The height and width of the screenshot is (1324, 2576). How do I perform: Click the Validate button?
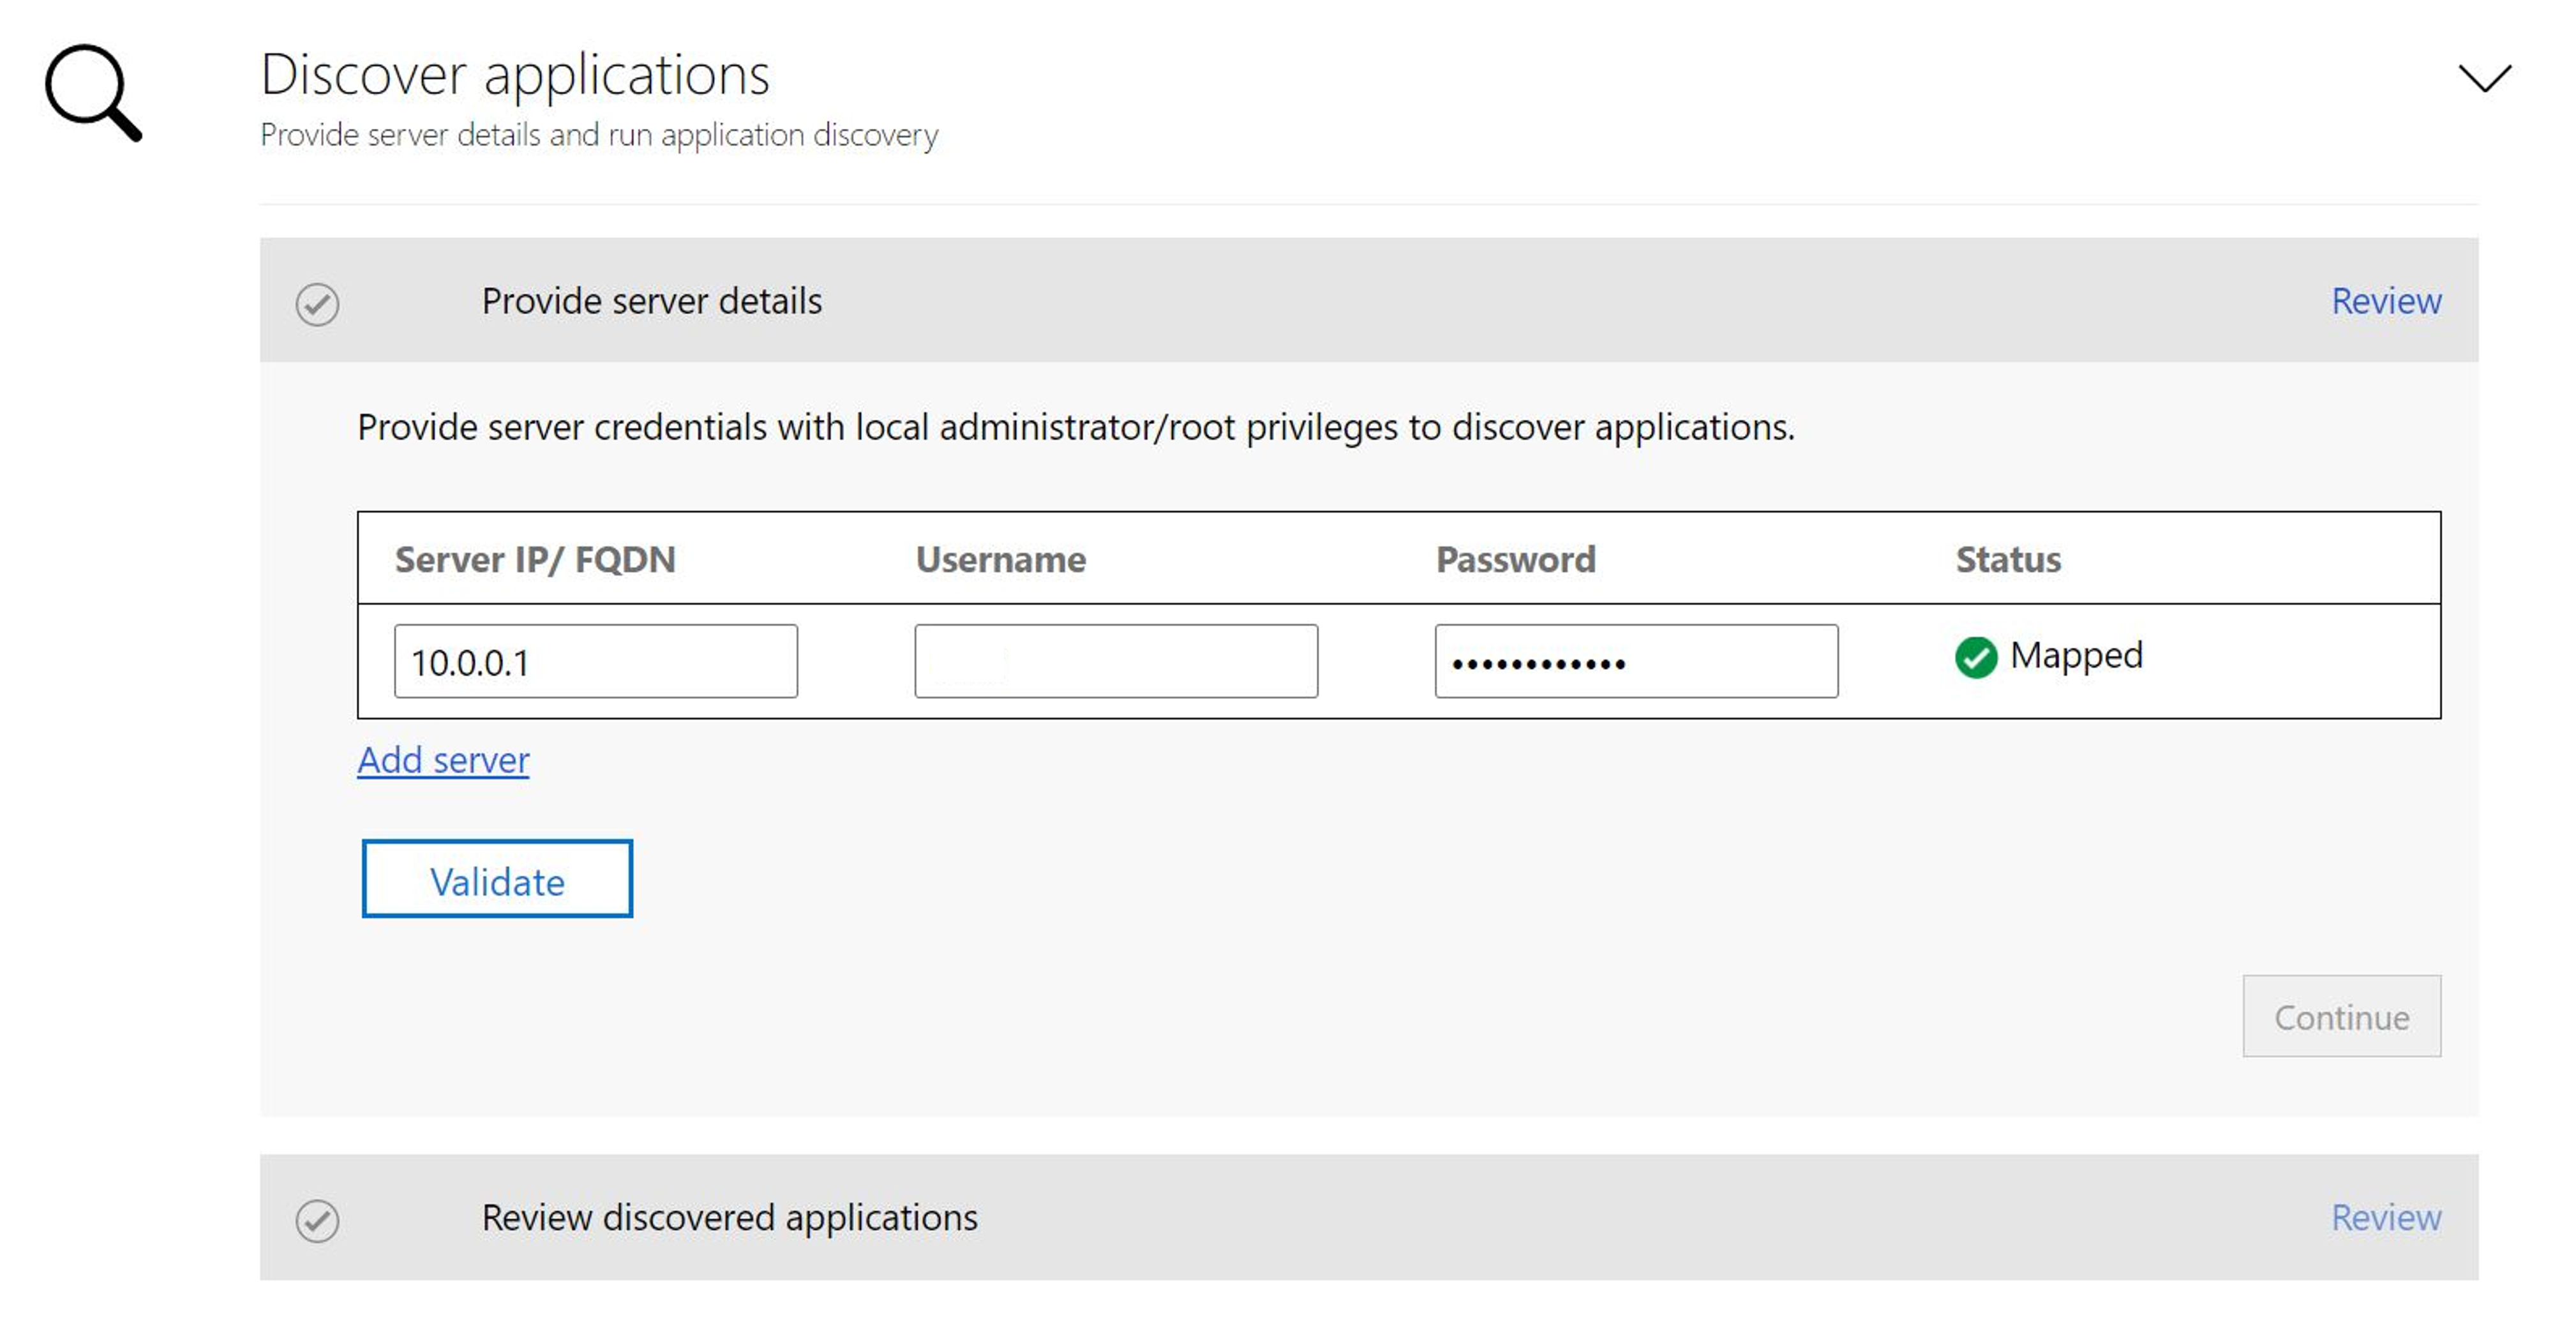[x=497, y=880]
